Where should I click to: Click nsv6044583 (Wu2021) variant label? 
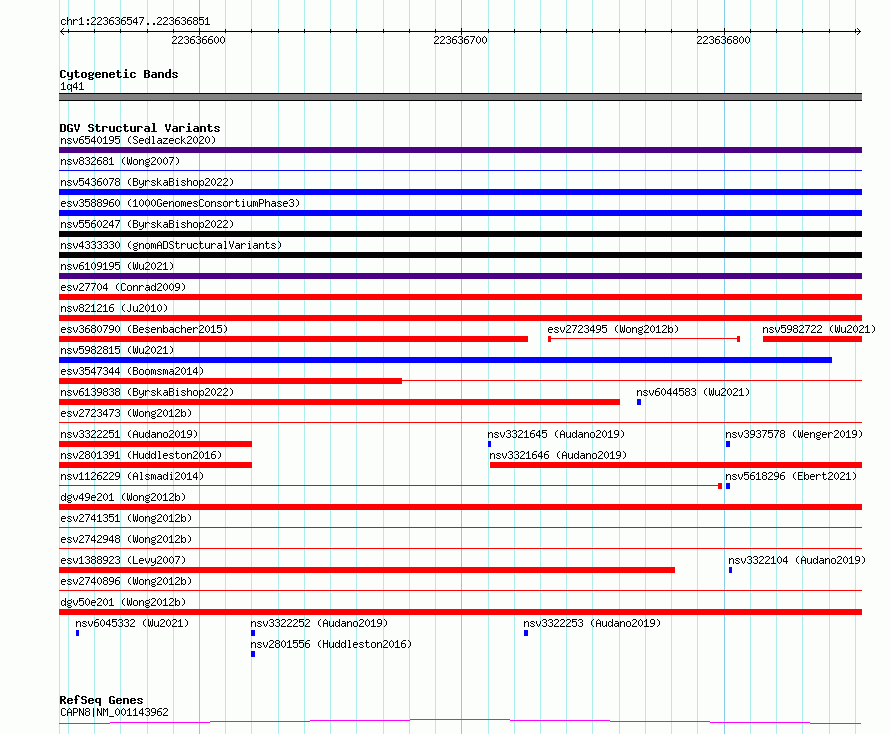[x=693, y=392]
